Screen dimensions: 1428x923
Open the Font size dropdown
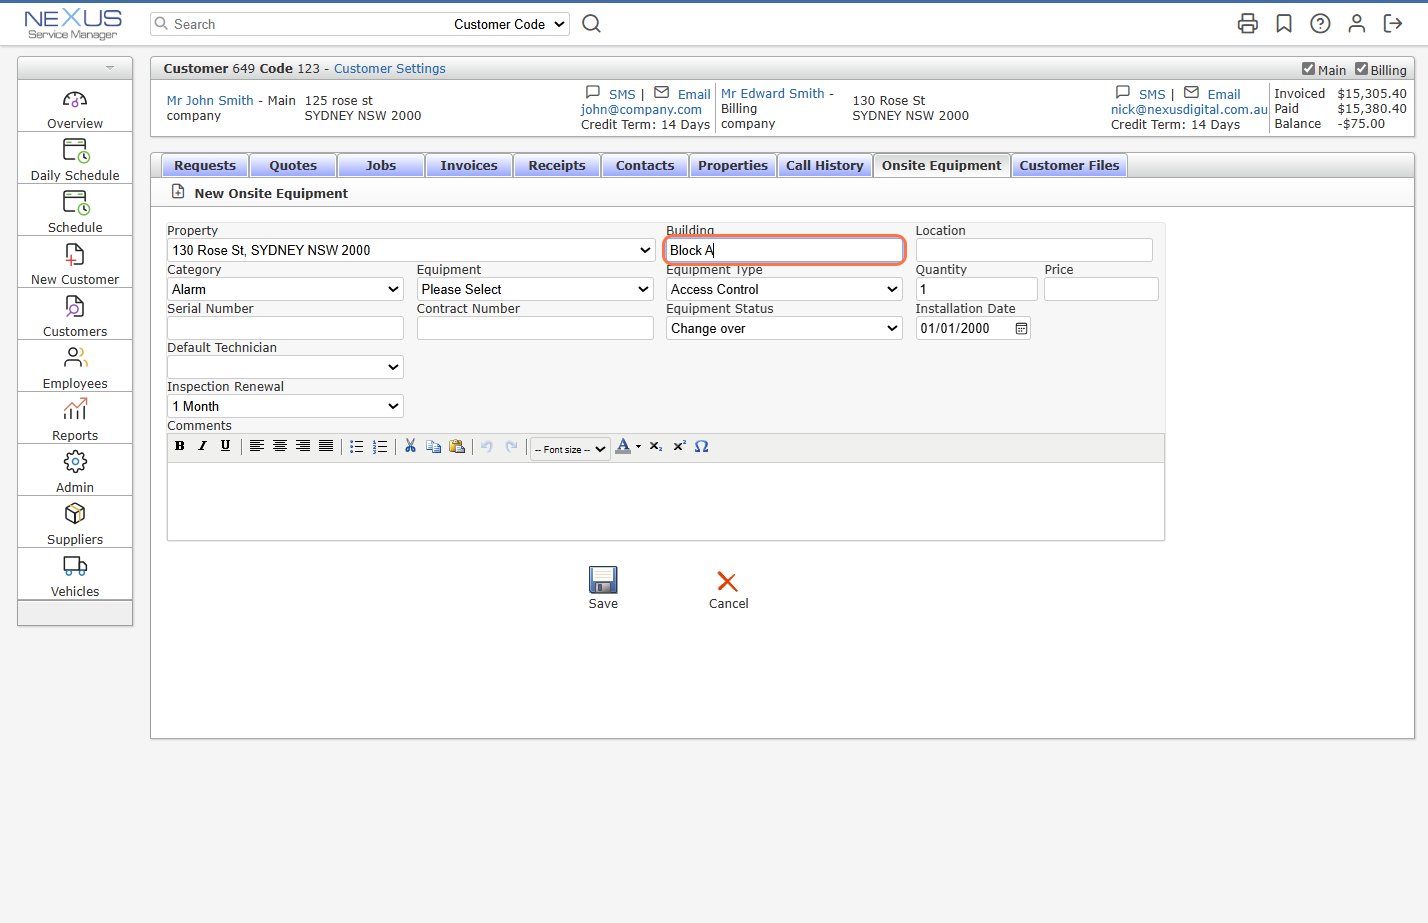570,449
